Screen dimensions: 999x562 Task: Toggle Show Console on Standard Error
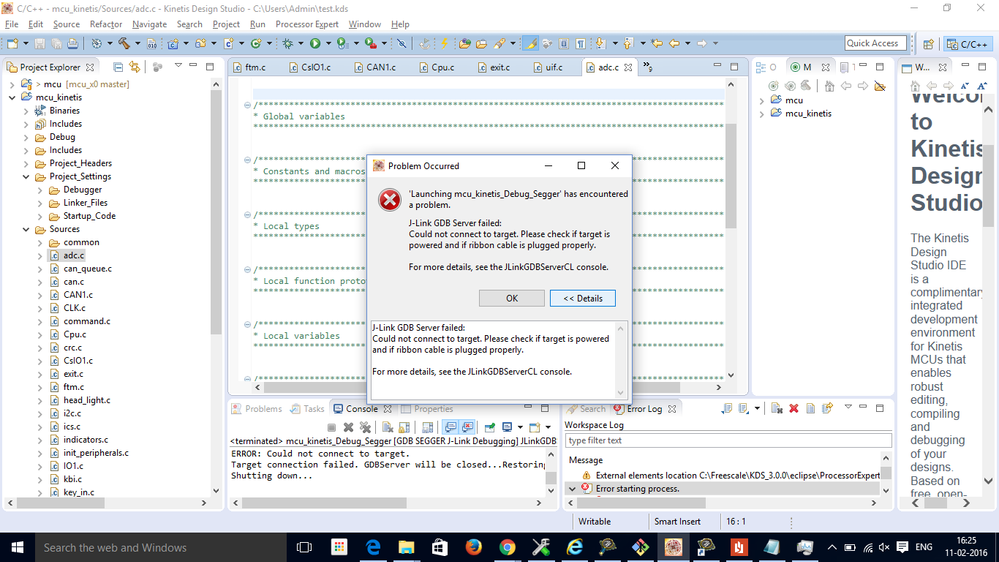click(467, 427)
